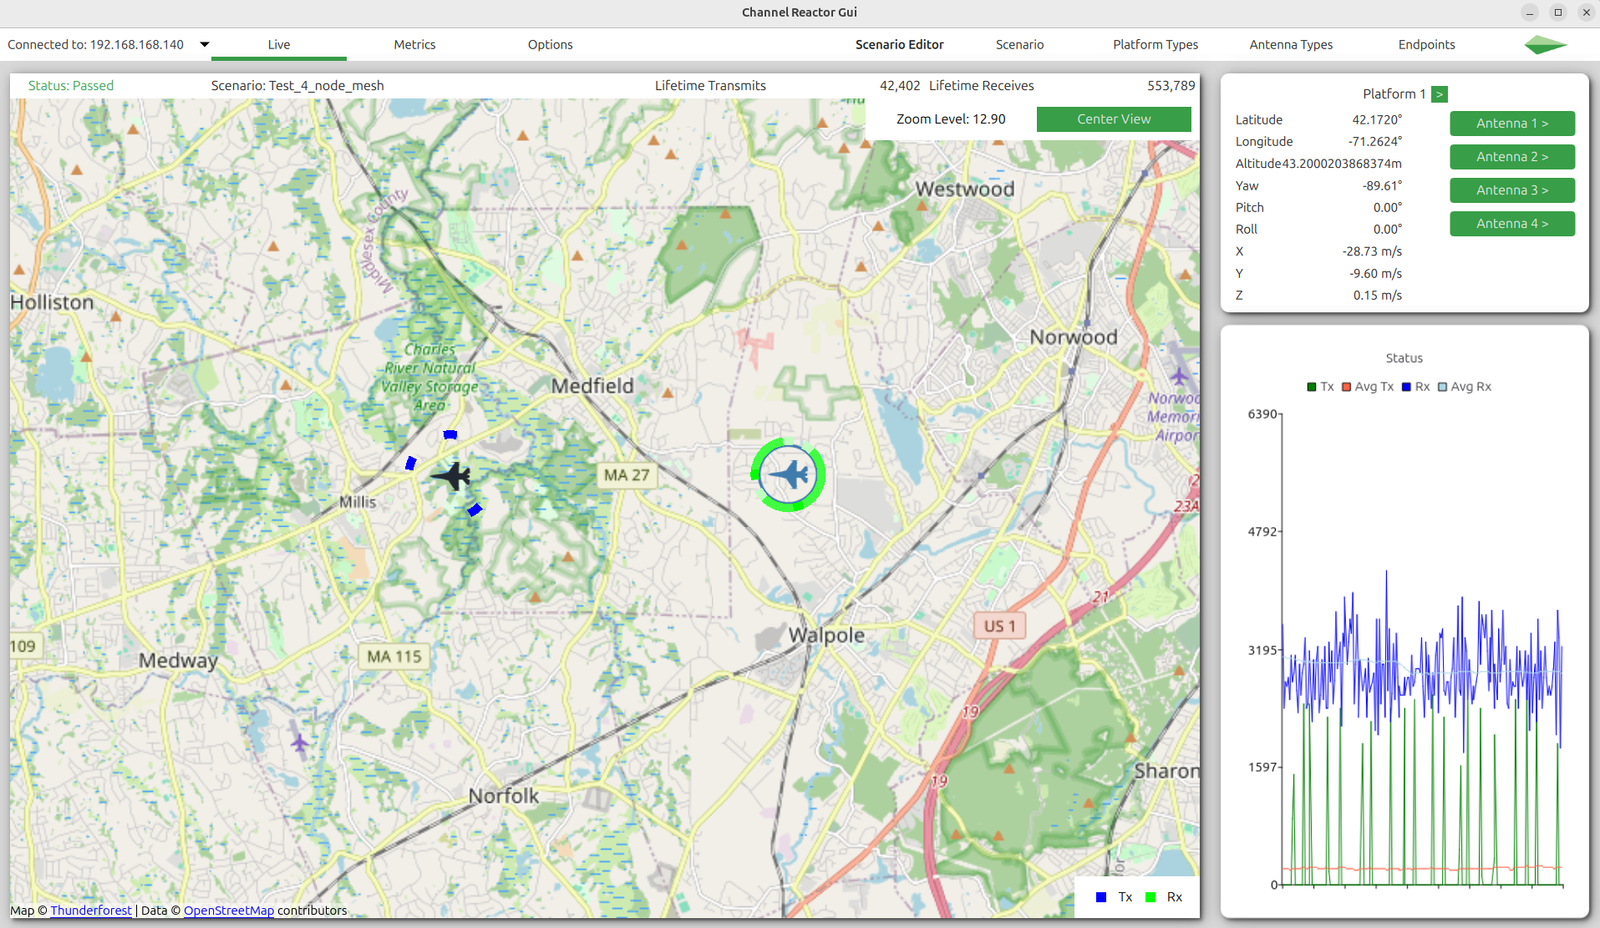Click a blue Tx node marker on the map
Screen dimensions: 1600x928
coord(449,434)
